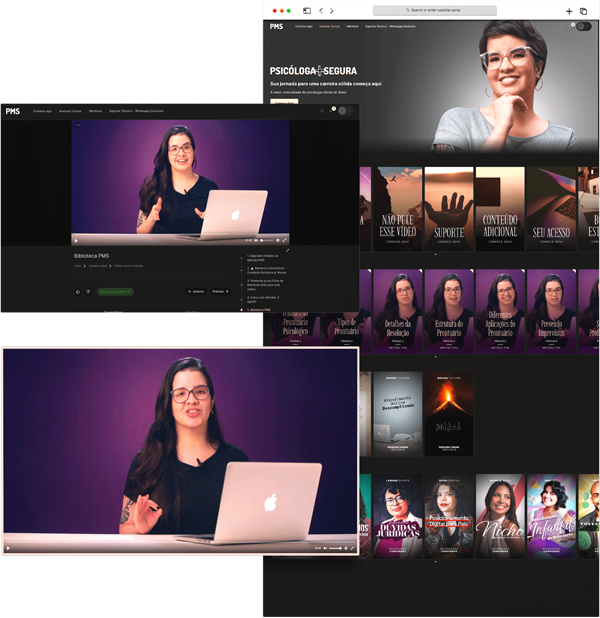Image resolution: width=600 pixels, height=618 pixels.
Task: Select 'Mentoria' in the browser page menu
Action: pos(352,26)
